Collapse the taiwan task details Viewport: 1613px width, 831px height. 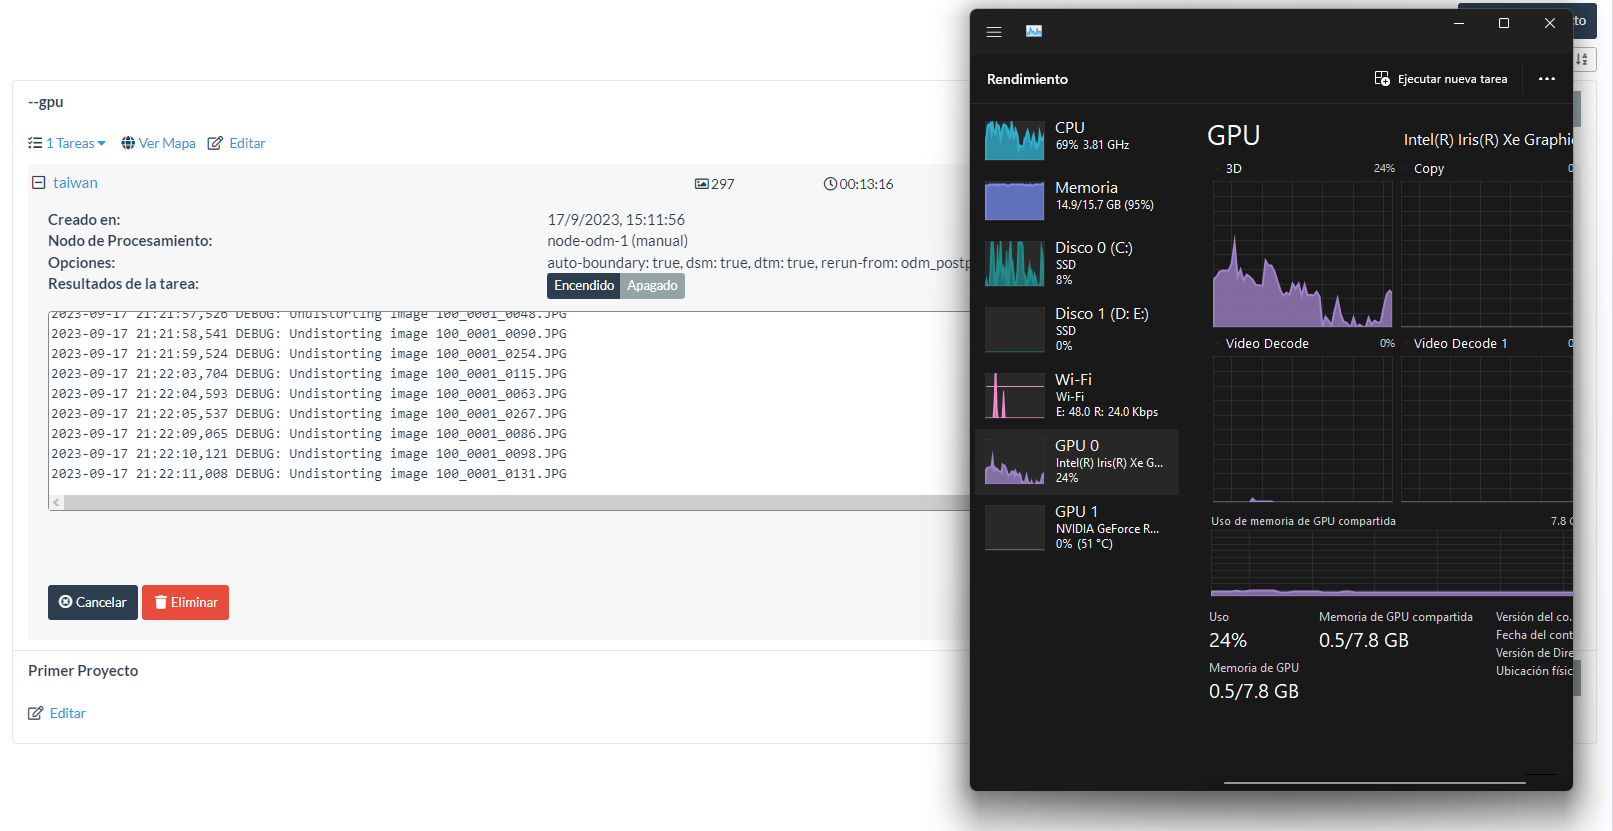pyautogui.click(x=39, y=183)
